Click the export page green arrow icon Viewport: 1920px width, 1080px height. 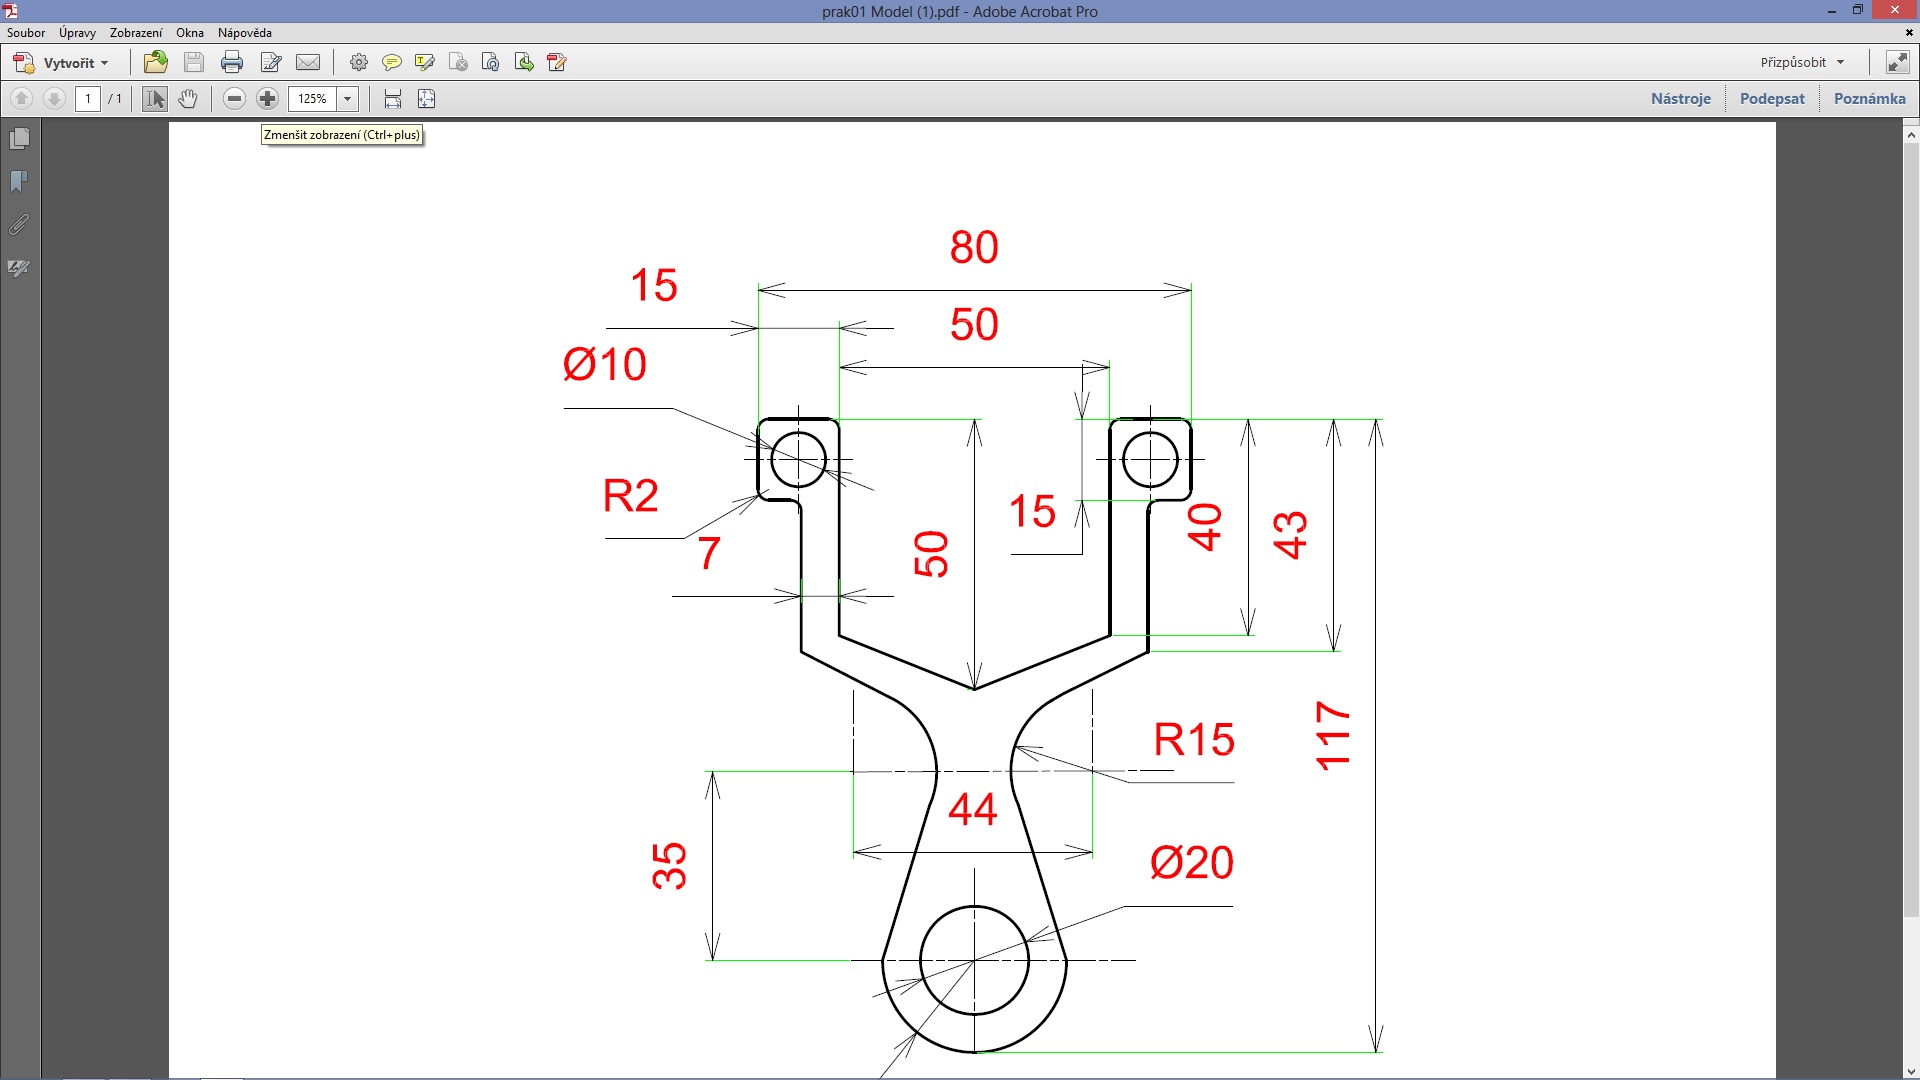click(524, 62)
